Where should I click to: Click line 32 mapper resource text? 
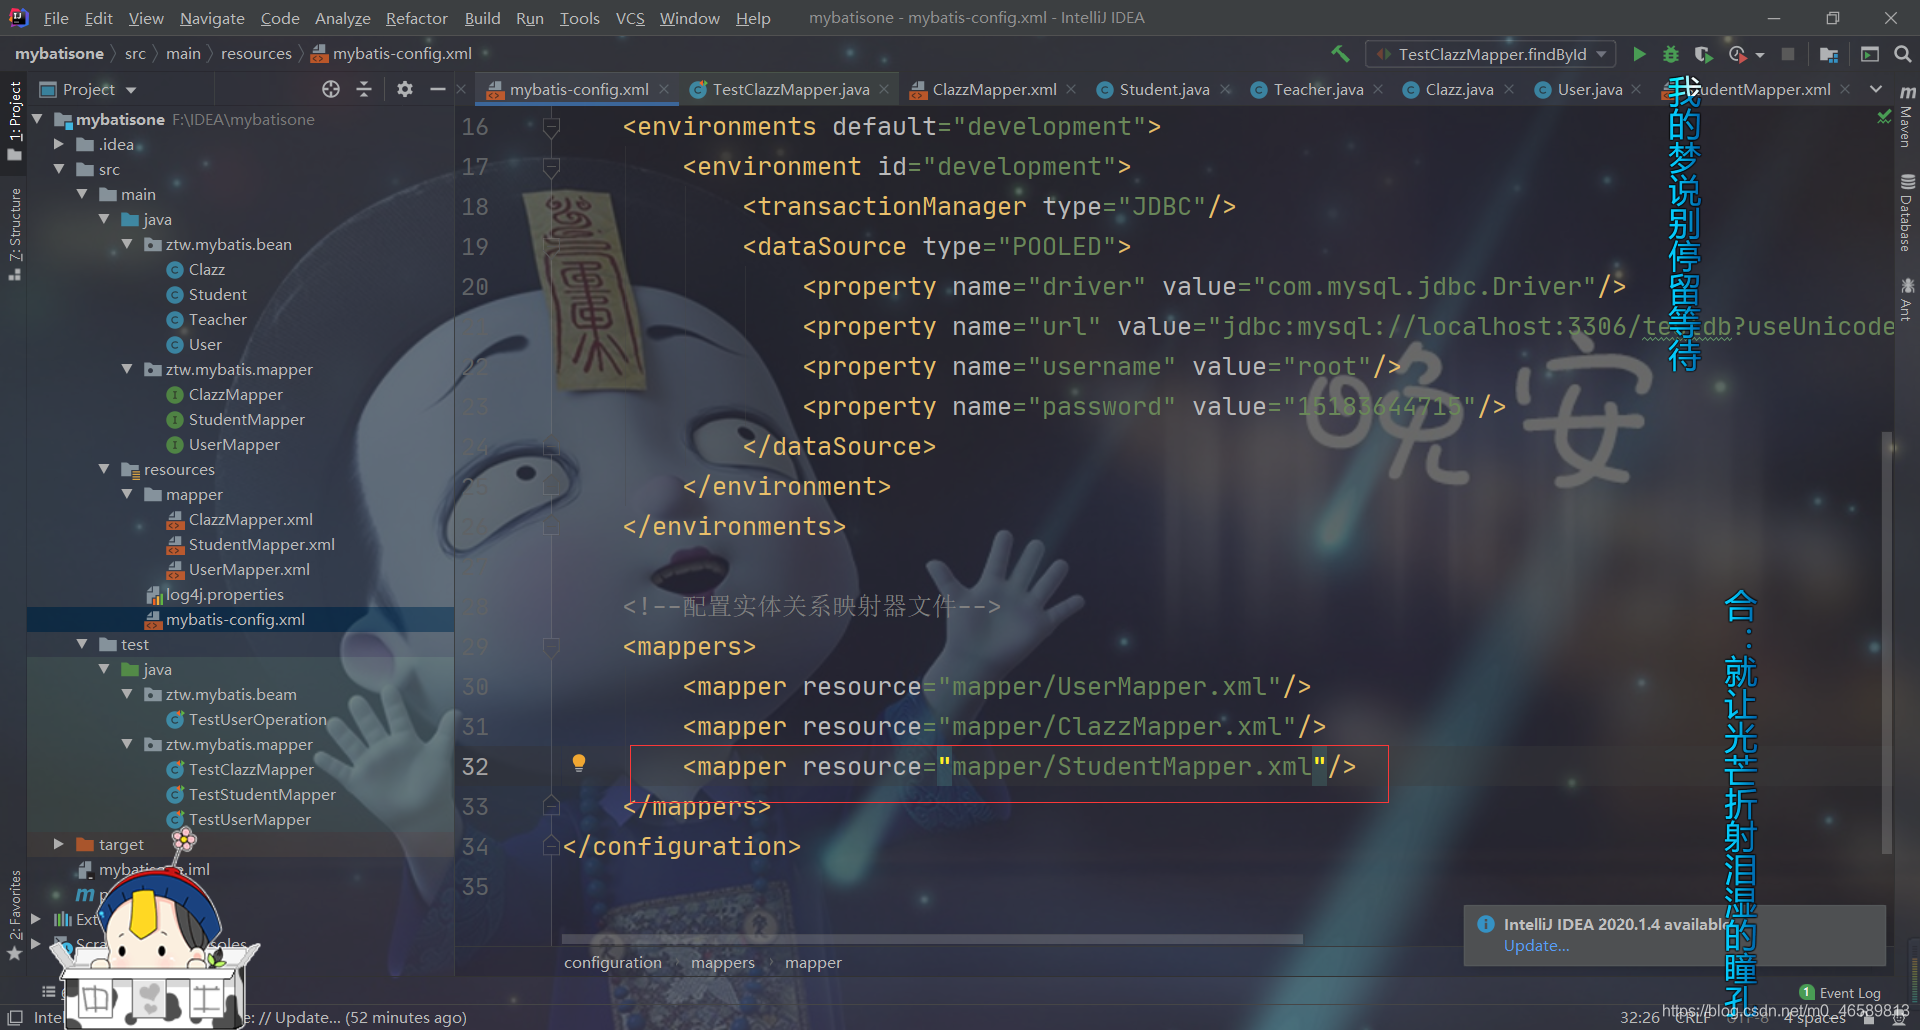pos(1019,767)
